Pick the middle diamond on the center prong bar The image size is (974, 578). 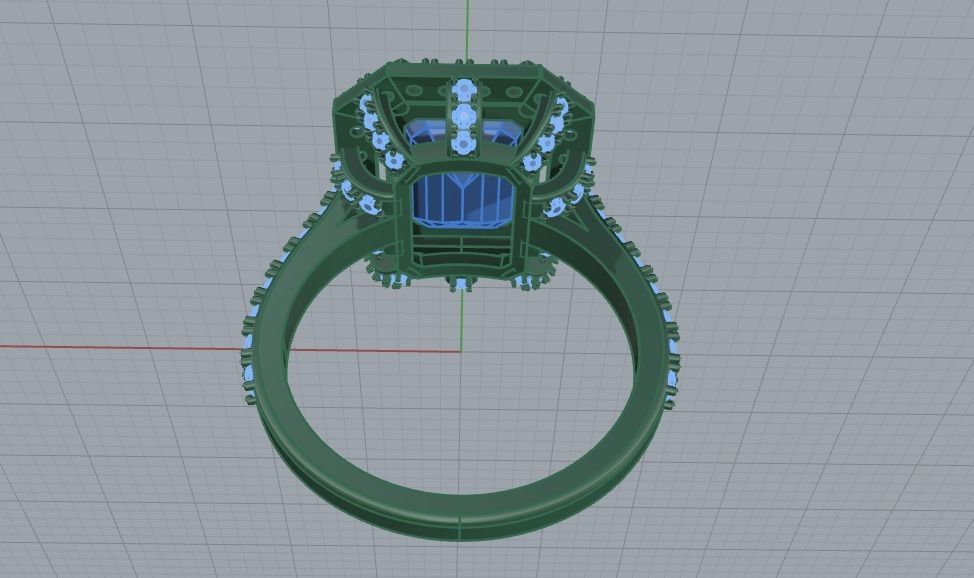(463, 116)
